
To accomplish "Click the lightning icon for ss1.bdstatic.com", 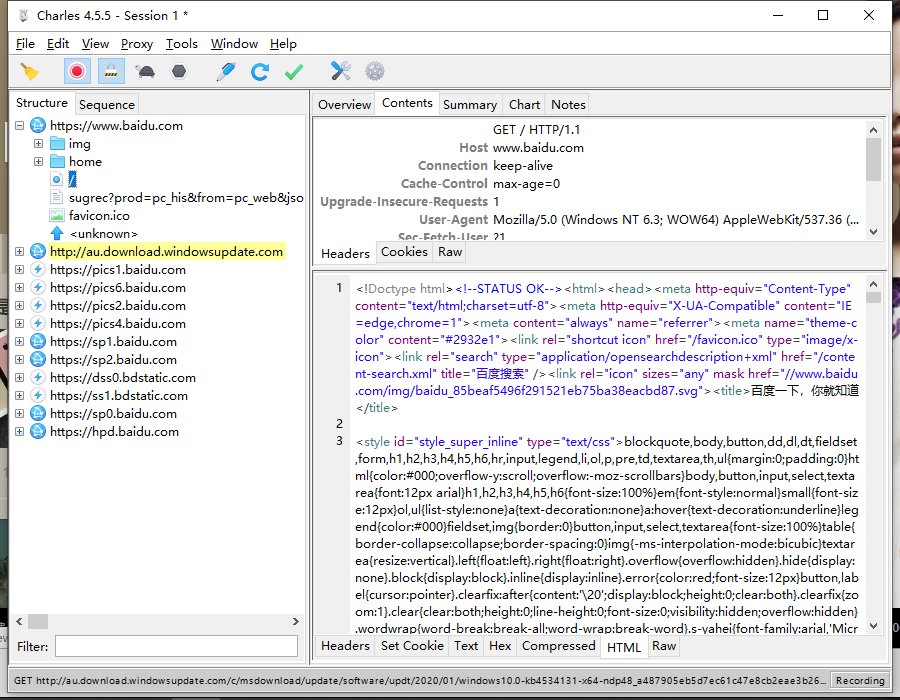I will point(38,395).
